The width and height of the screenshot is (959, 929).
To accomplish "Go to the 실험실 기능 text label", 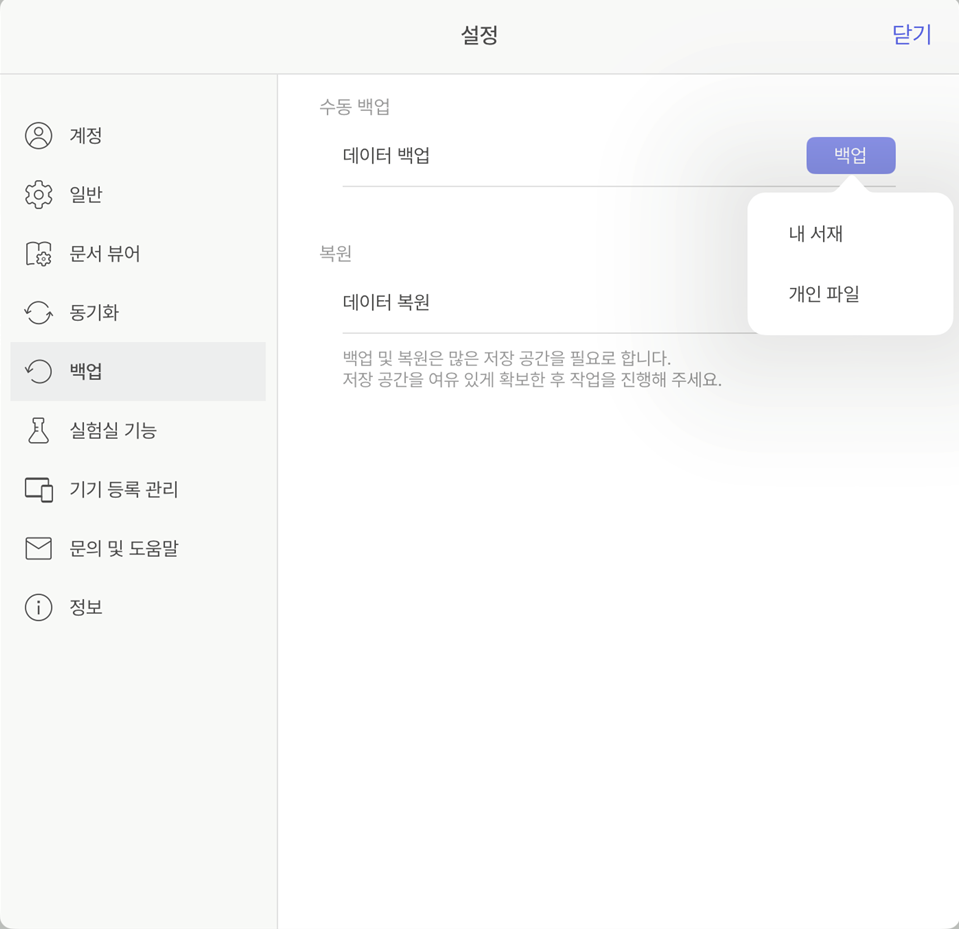I will [x=113, y=431].
